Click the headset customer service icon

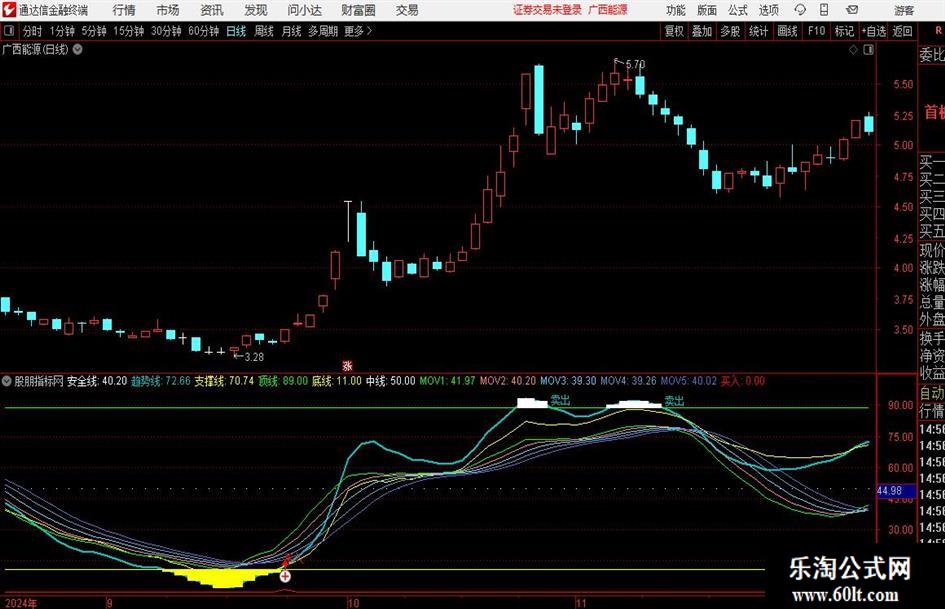click(800, 10)
